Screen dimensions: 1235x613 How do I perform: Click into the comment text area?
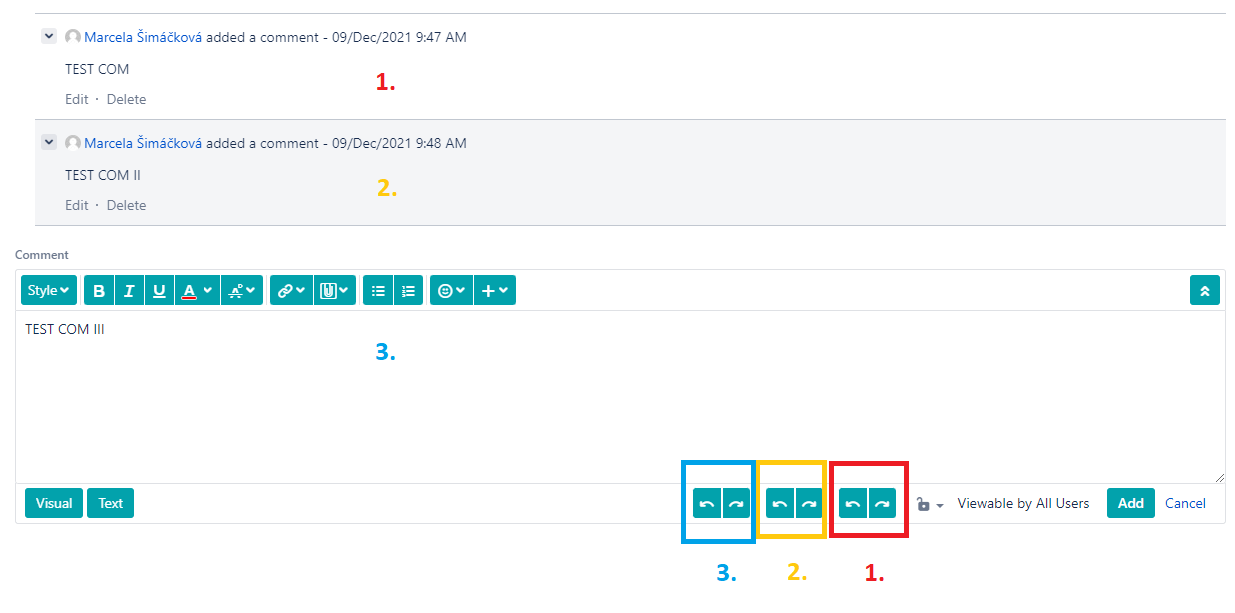pos(620,397)
